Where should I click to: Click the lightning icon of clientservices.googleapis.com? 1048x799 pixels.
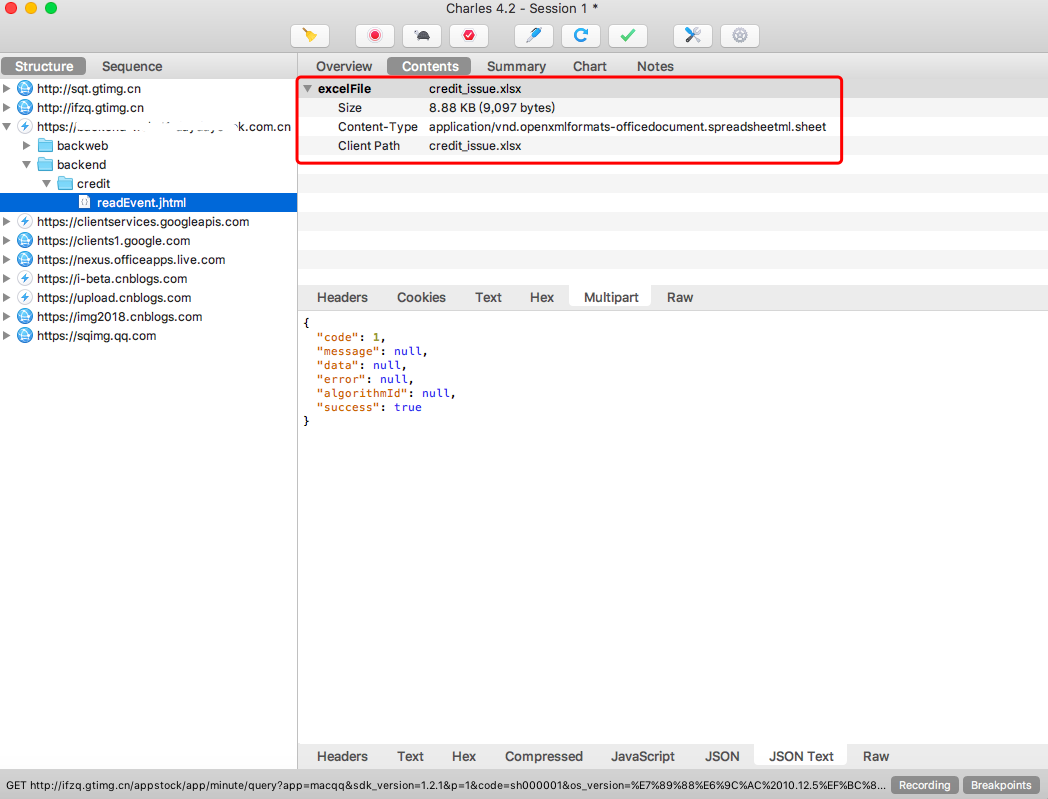(25, 221)
